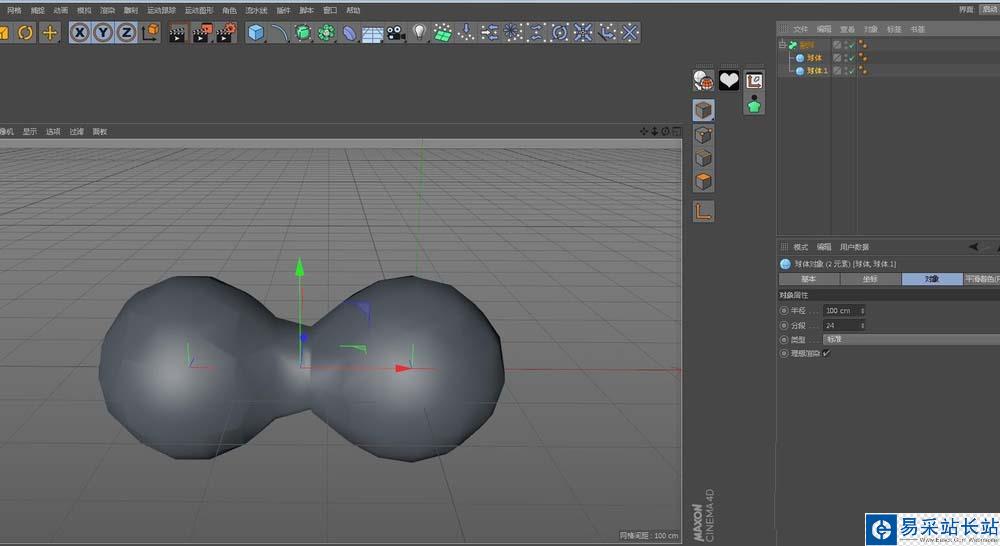The image size is (1000, 546).
Task: Click the black heart icon
Action: (729, 81)
